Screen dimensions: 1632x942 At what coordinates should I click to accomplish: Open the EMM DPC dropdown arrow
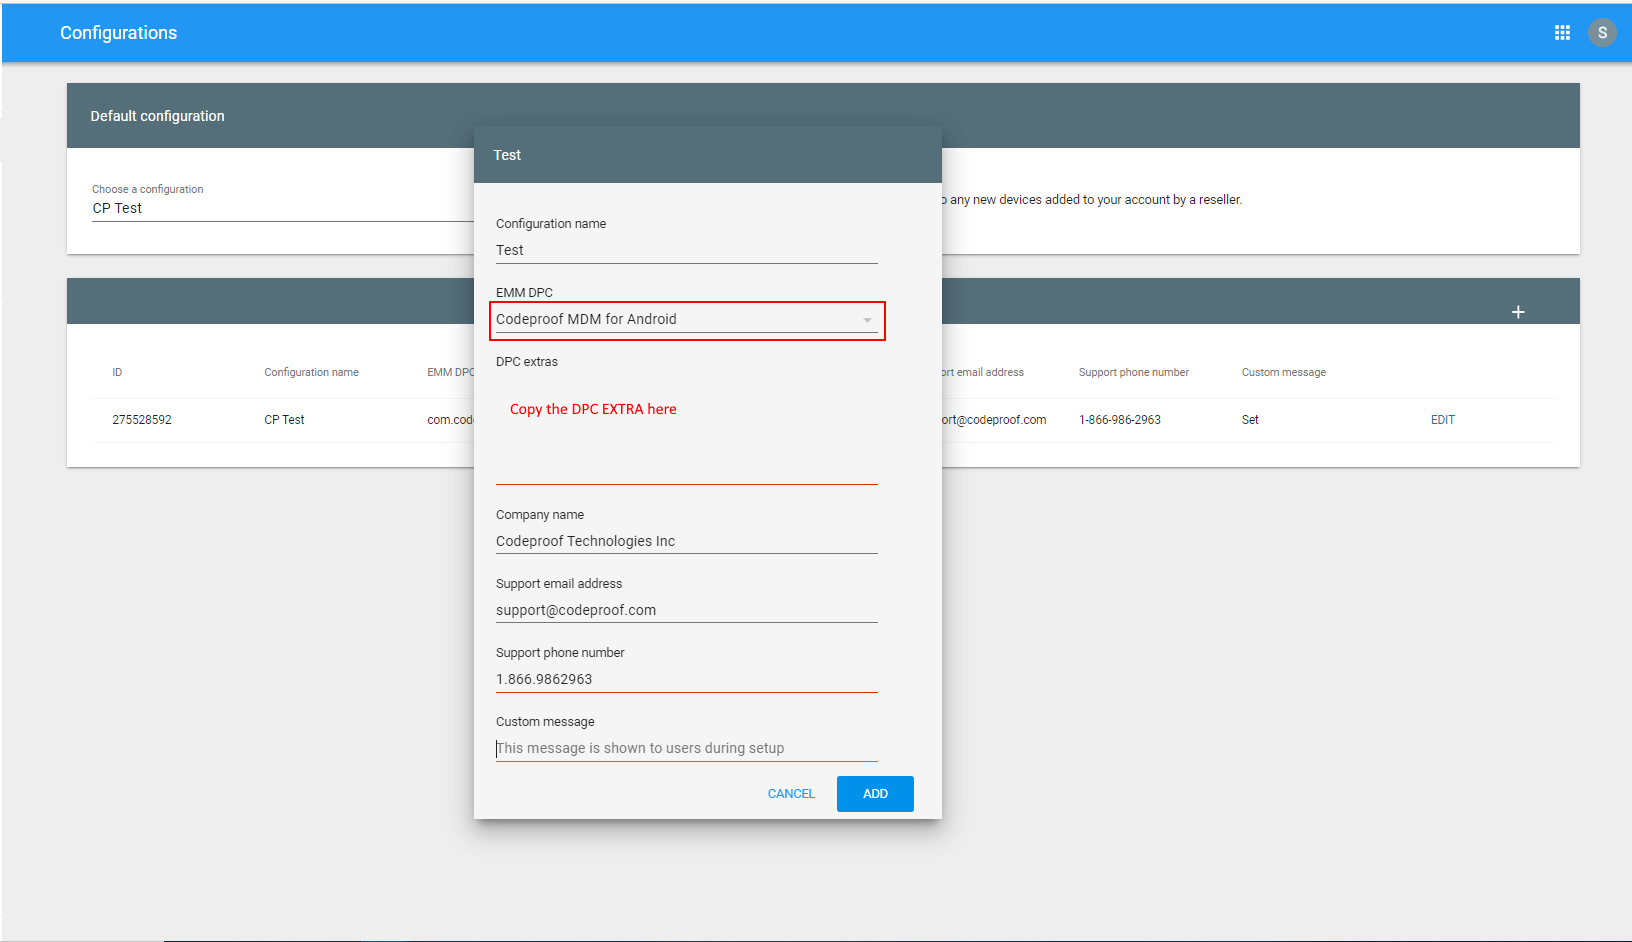(x=867, y=320)
